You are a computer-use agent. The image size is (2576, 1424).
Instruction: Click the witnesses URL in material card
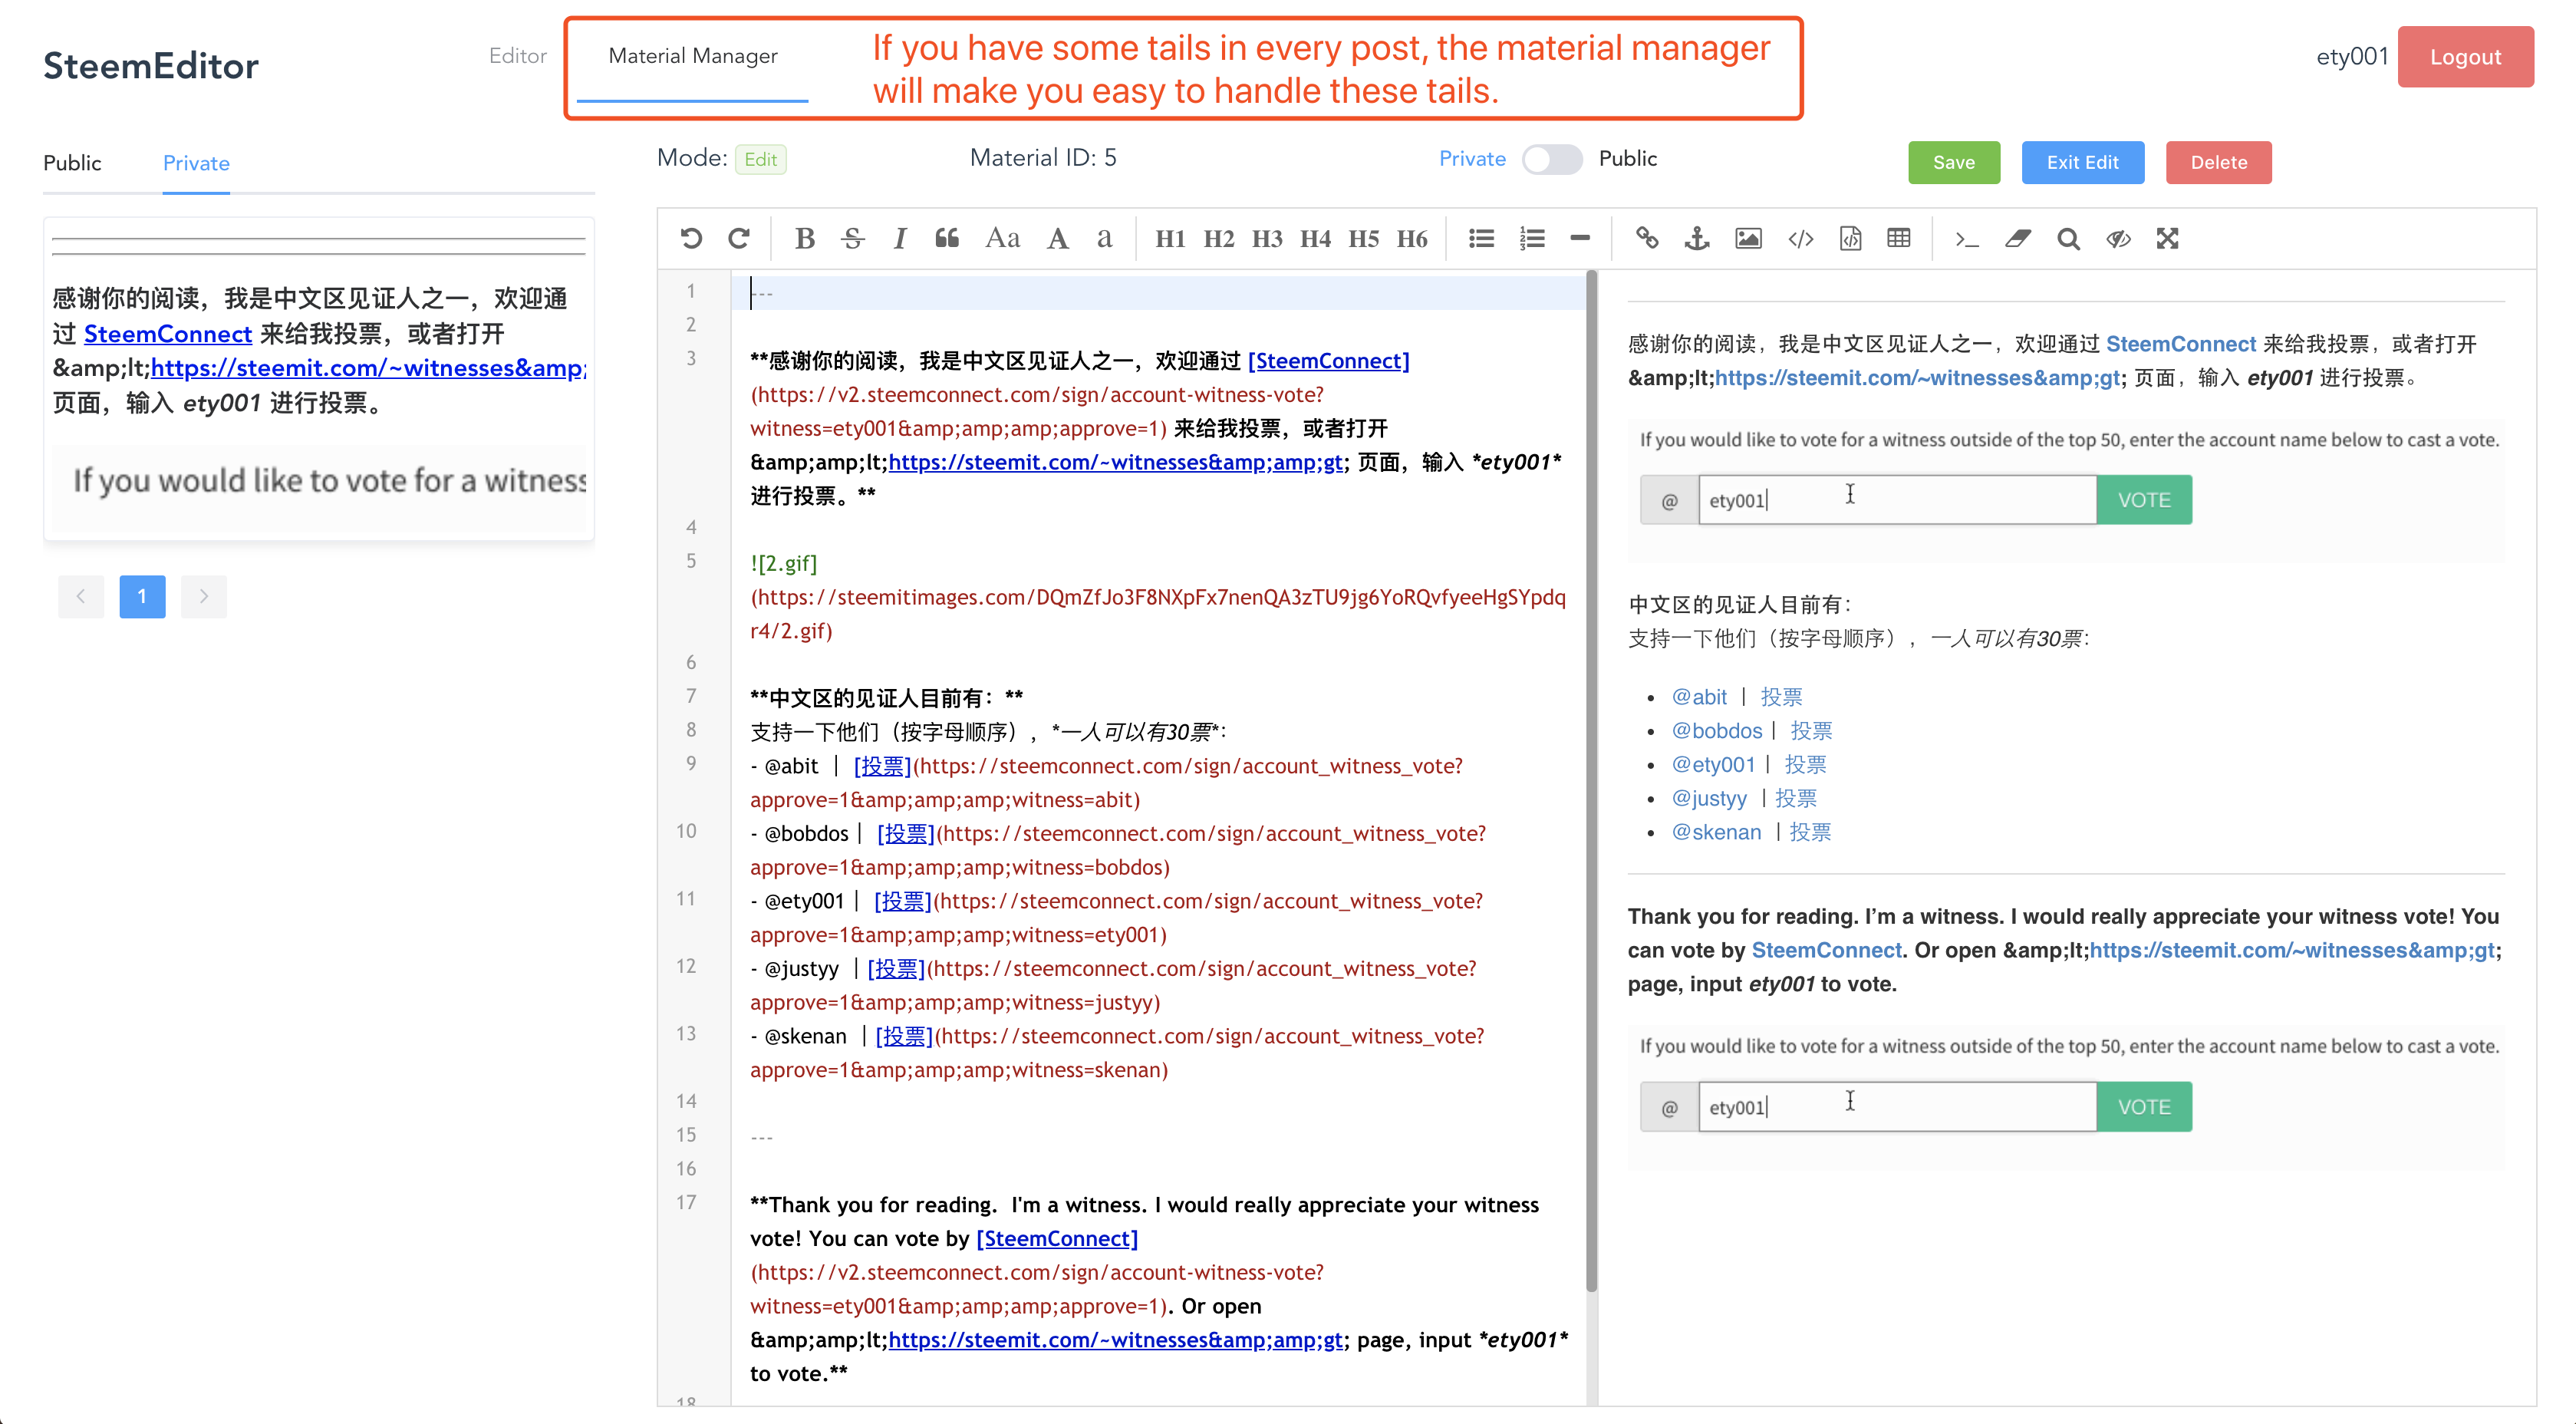[x=368, y=368]
